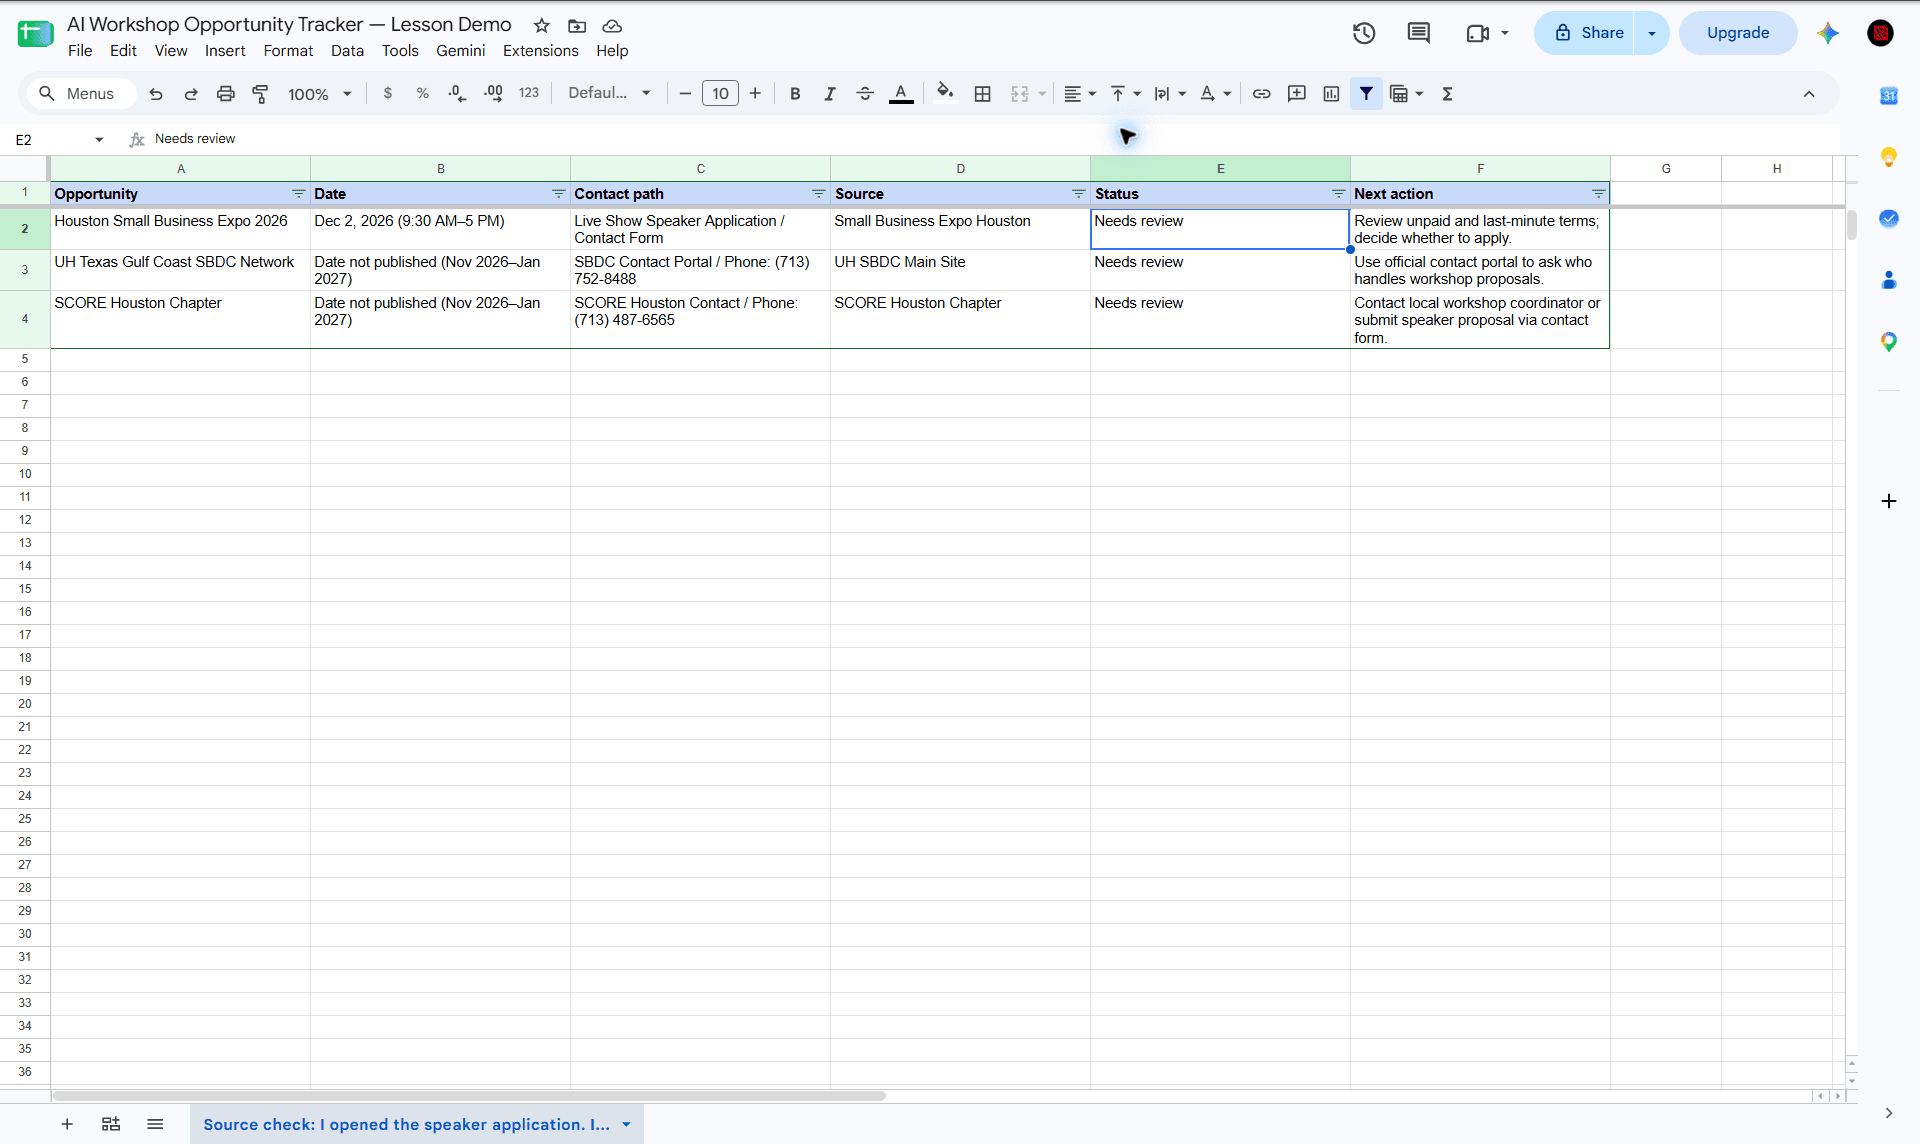Viewport: 1920px width, 1144px height.
Task: Format as currency with dollar icon
Action: [388, 94]
